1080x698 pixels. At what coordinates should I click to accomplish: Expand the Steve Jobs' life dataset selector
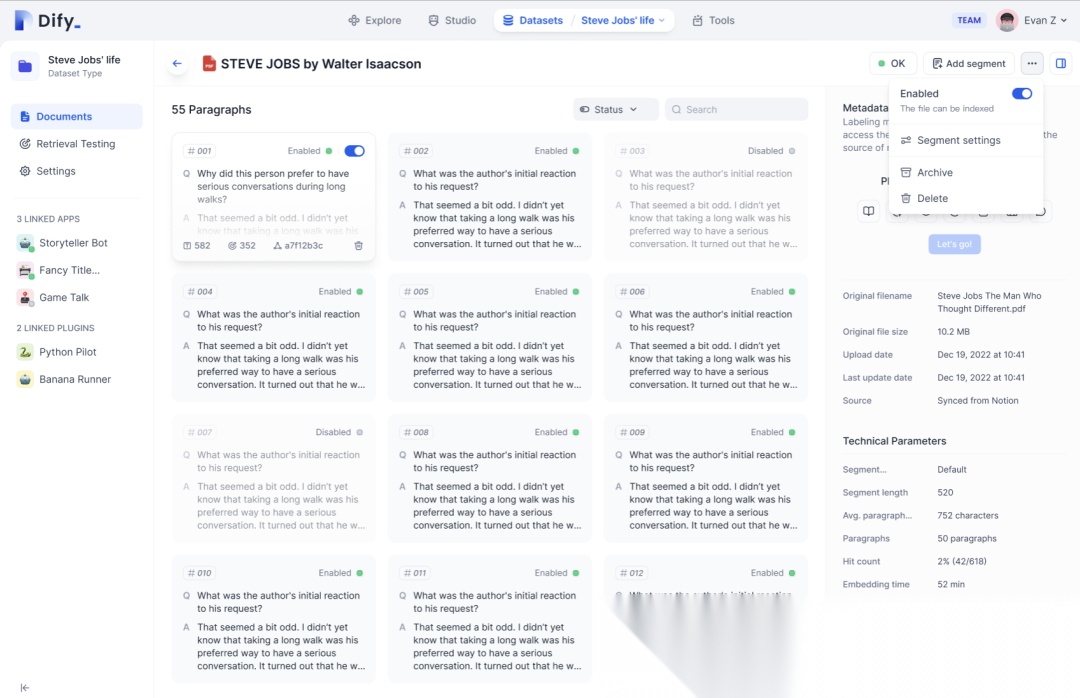click(623, 21)
